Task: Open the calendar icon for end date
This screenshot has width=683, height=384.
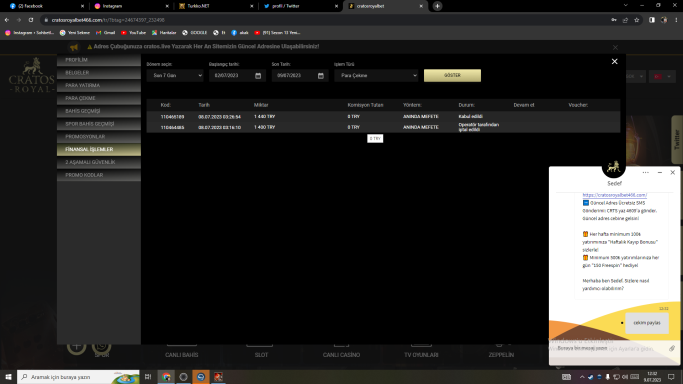Action: [x=321, y=76]
